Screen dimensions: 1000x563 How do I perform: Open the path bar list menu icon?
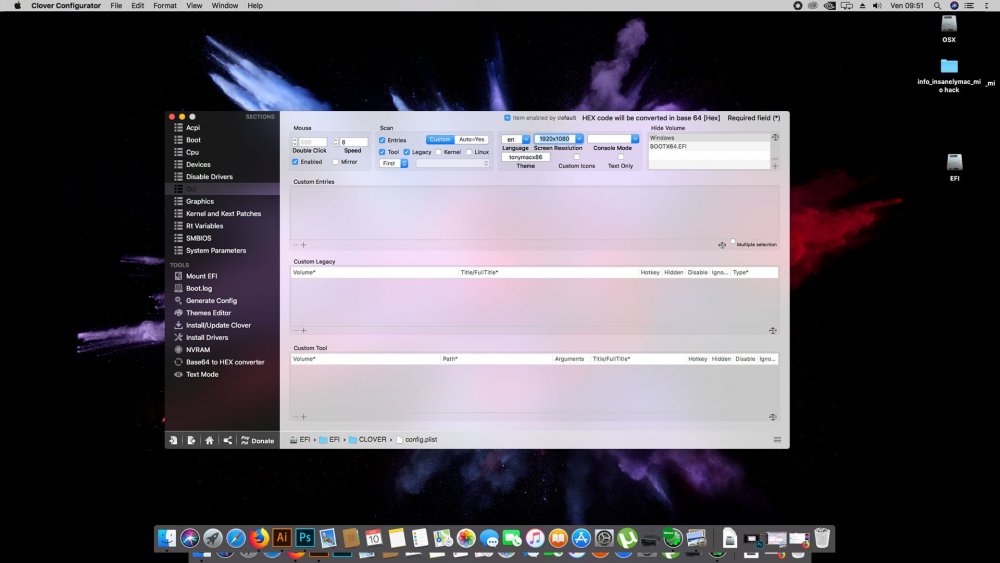click(x=777, y=440)
